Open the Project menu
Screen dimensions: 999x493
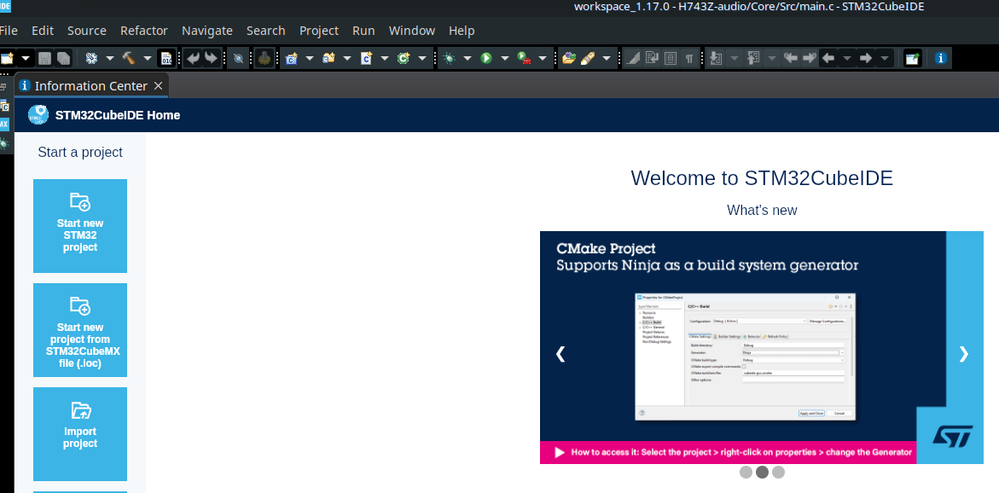click(x=319, y=31)
